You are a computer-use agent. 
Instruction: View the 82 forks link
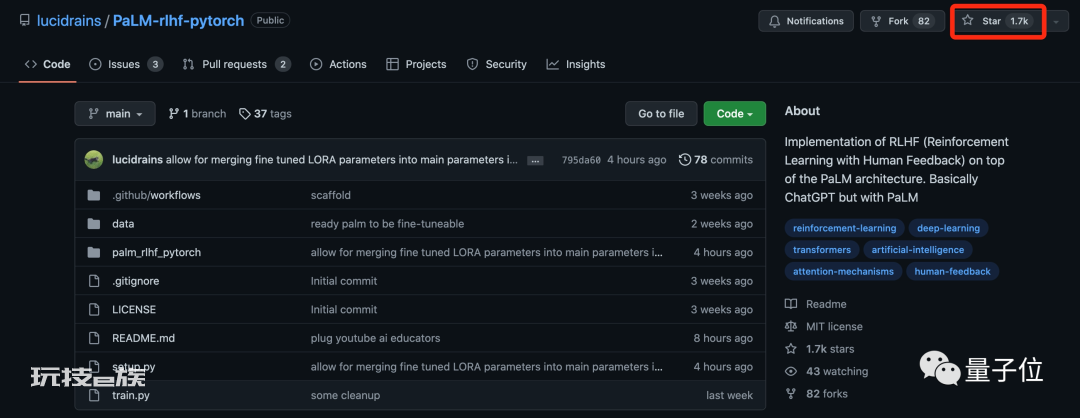(817, 394)
